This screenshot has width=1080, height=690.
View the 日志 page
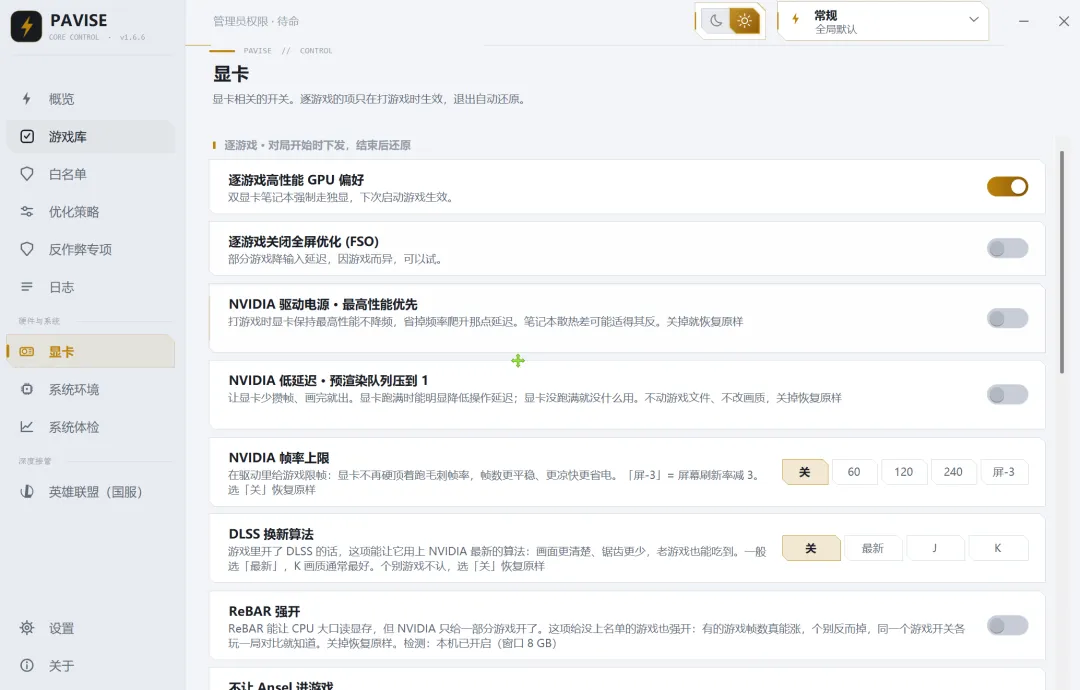point(90,286)
